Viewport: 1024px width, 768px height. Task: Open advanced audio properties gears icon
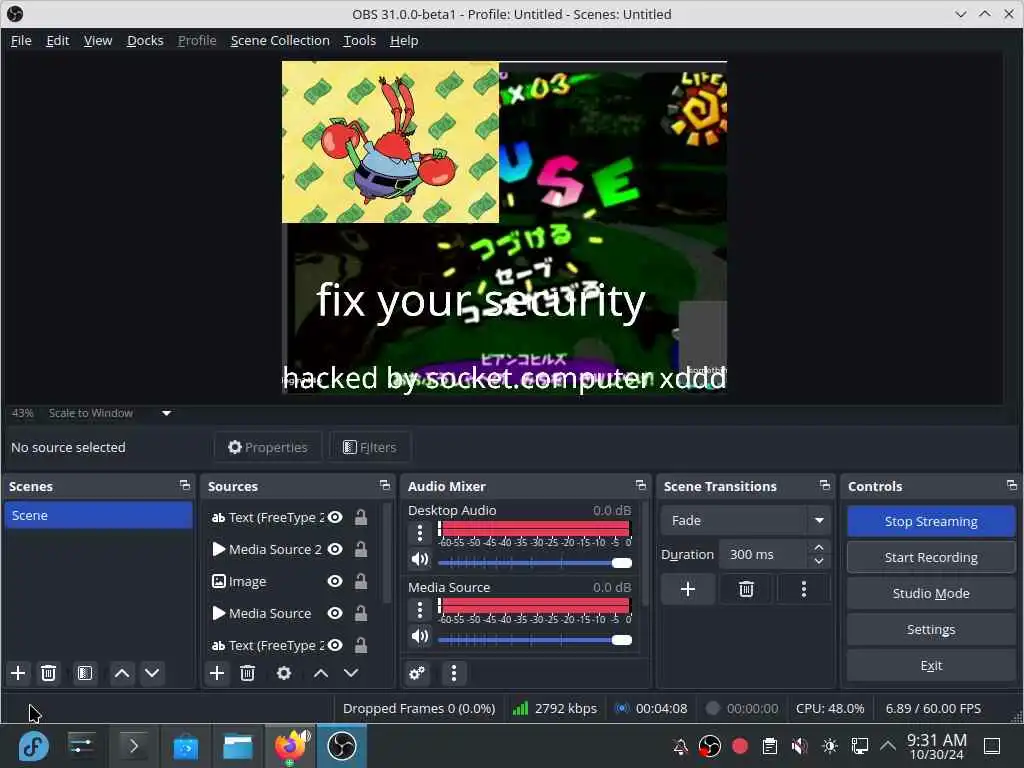point(417,673)
